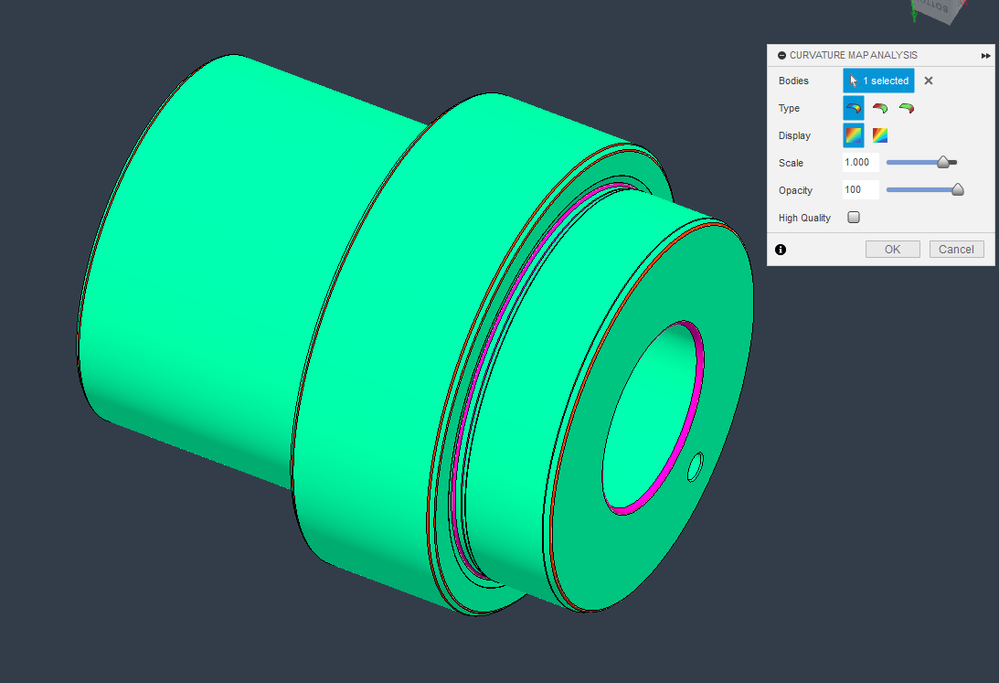
Task: Select the smooth gradient Display icon
Action: pyautogui.click(x=854, y=136)
